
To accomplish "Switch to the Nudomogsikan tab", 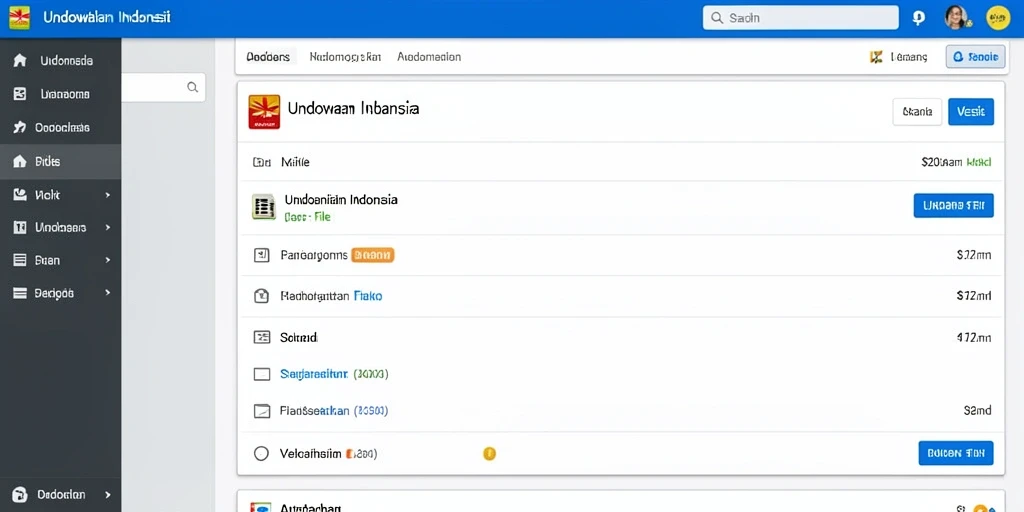I will [345, 57].
